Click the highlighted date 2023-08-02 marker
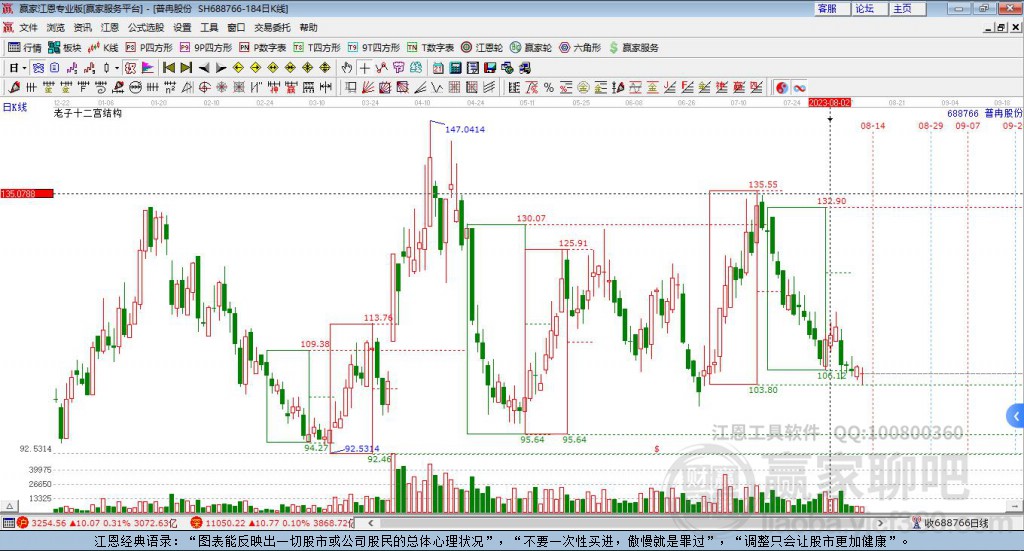Viewport: 1024px width, 551px height. pyautogui.click(x=829, y=103)
